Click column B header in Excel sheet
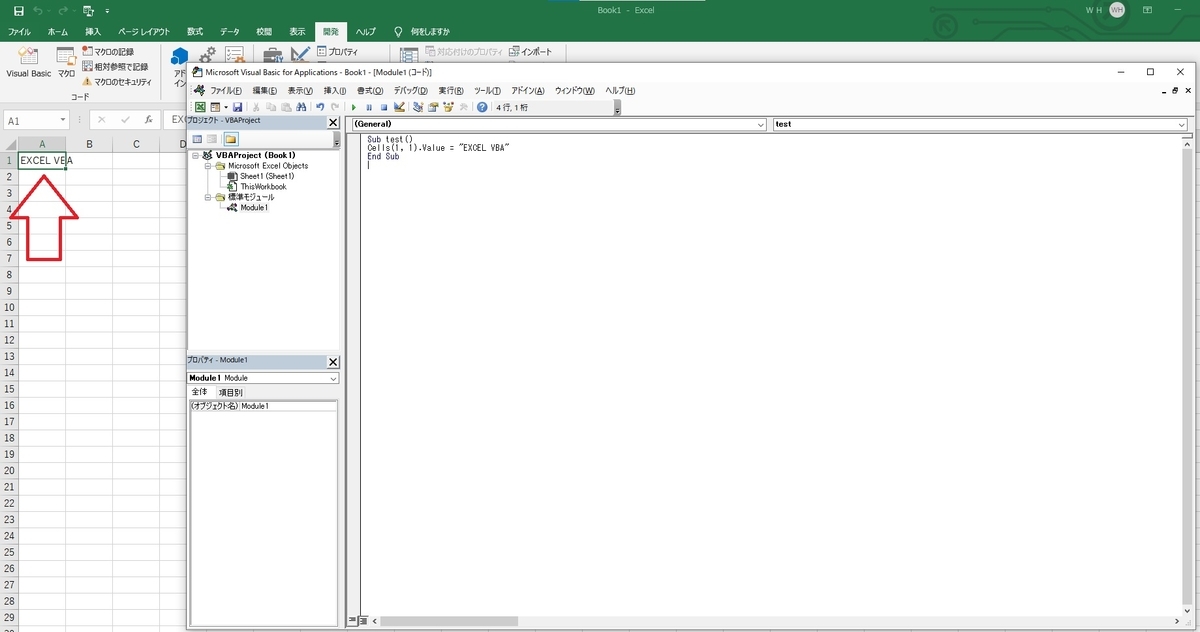The width and height of the screenshot is (1200, 632). pyautogui.click(x=89, y=145)
